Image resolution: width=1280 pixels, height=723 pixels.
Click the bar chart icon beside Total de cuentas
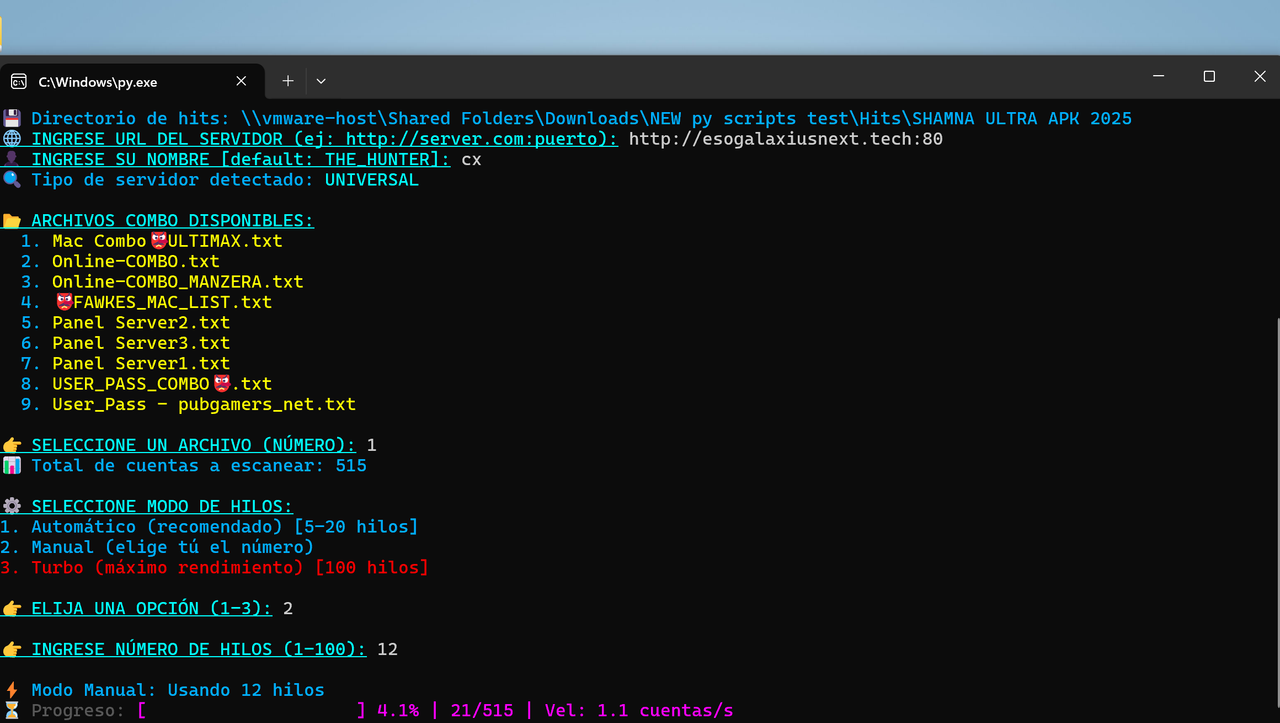[11, 466]
